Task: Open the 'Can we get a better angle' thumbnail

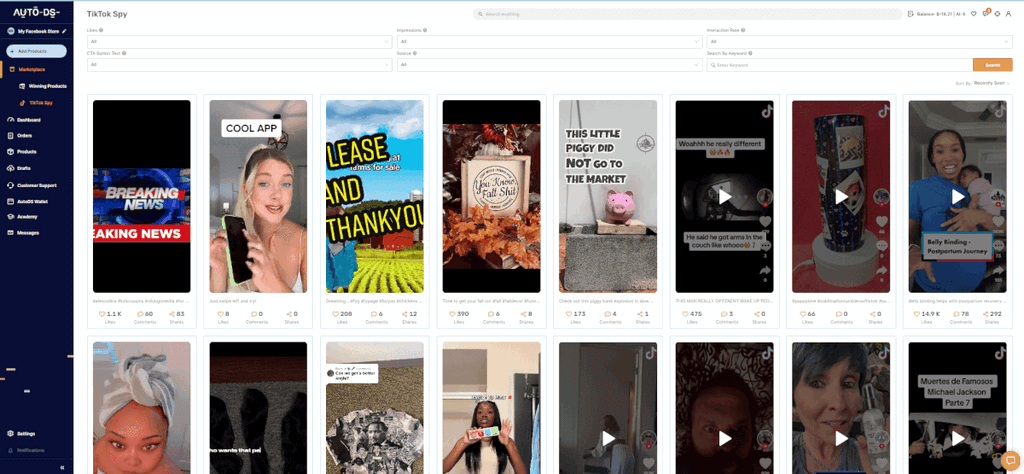Action: (375, 408)
